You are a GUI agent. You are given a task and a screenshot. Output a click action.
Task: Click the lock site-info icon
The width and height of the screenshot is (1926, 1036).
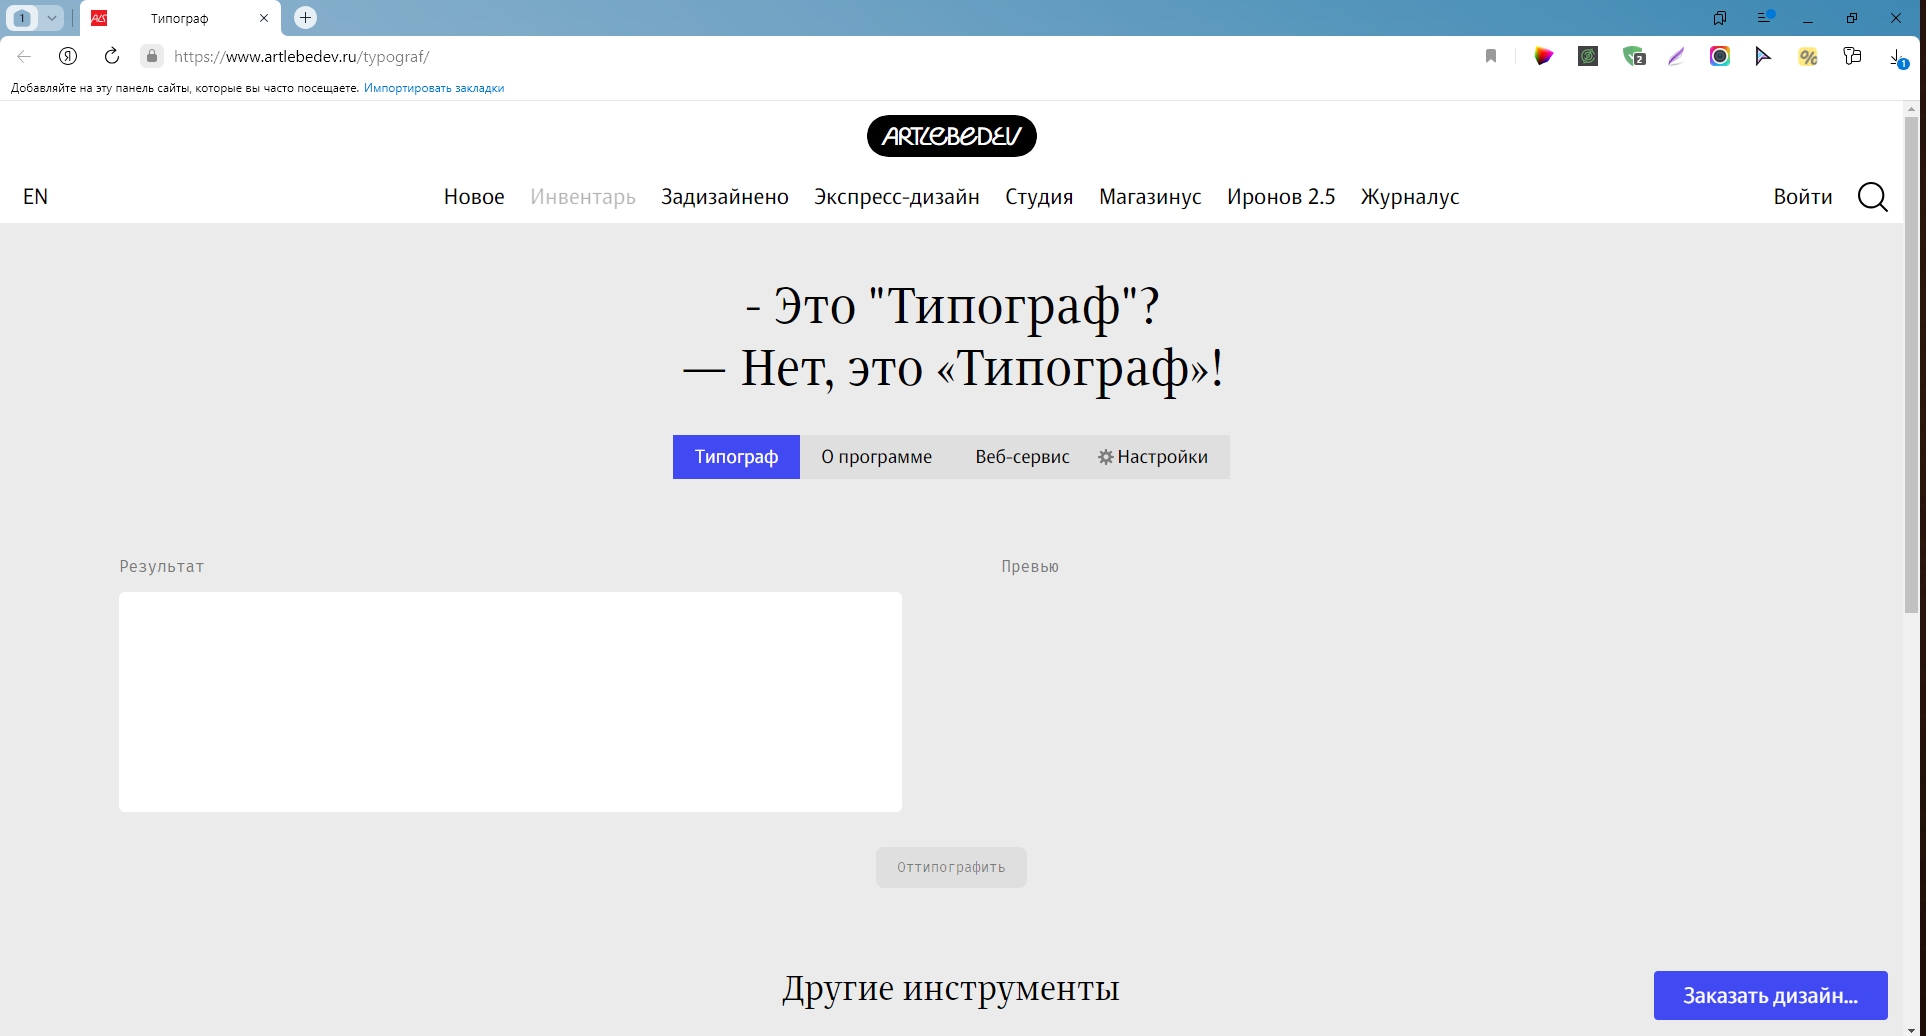(151, 56)
